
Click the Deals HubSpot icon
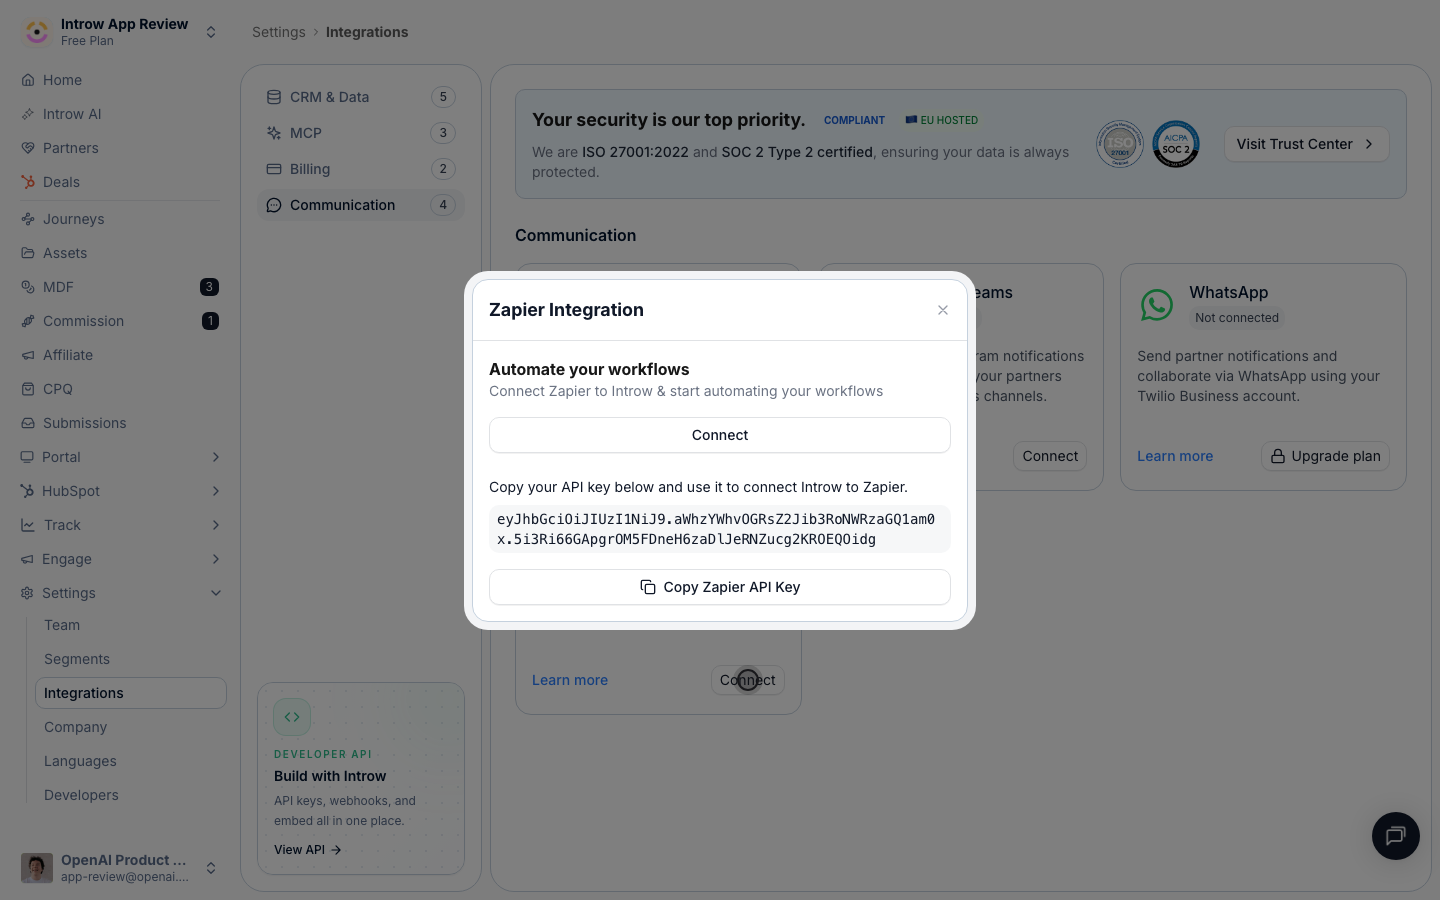coord(28,182)
